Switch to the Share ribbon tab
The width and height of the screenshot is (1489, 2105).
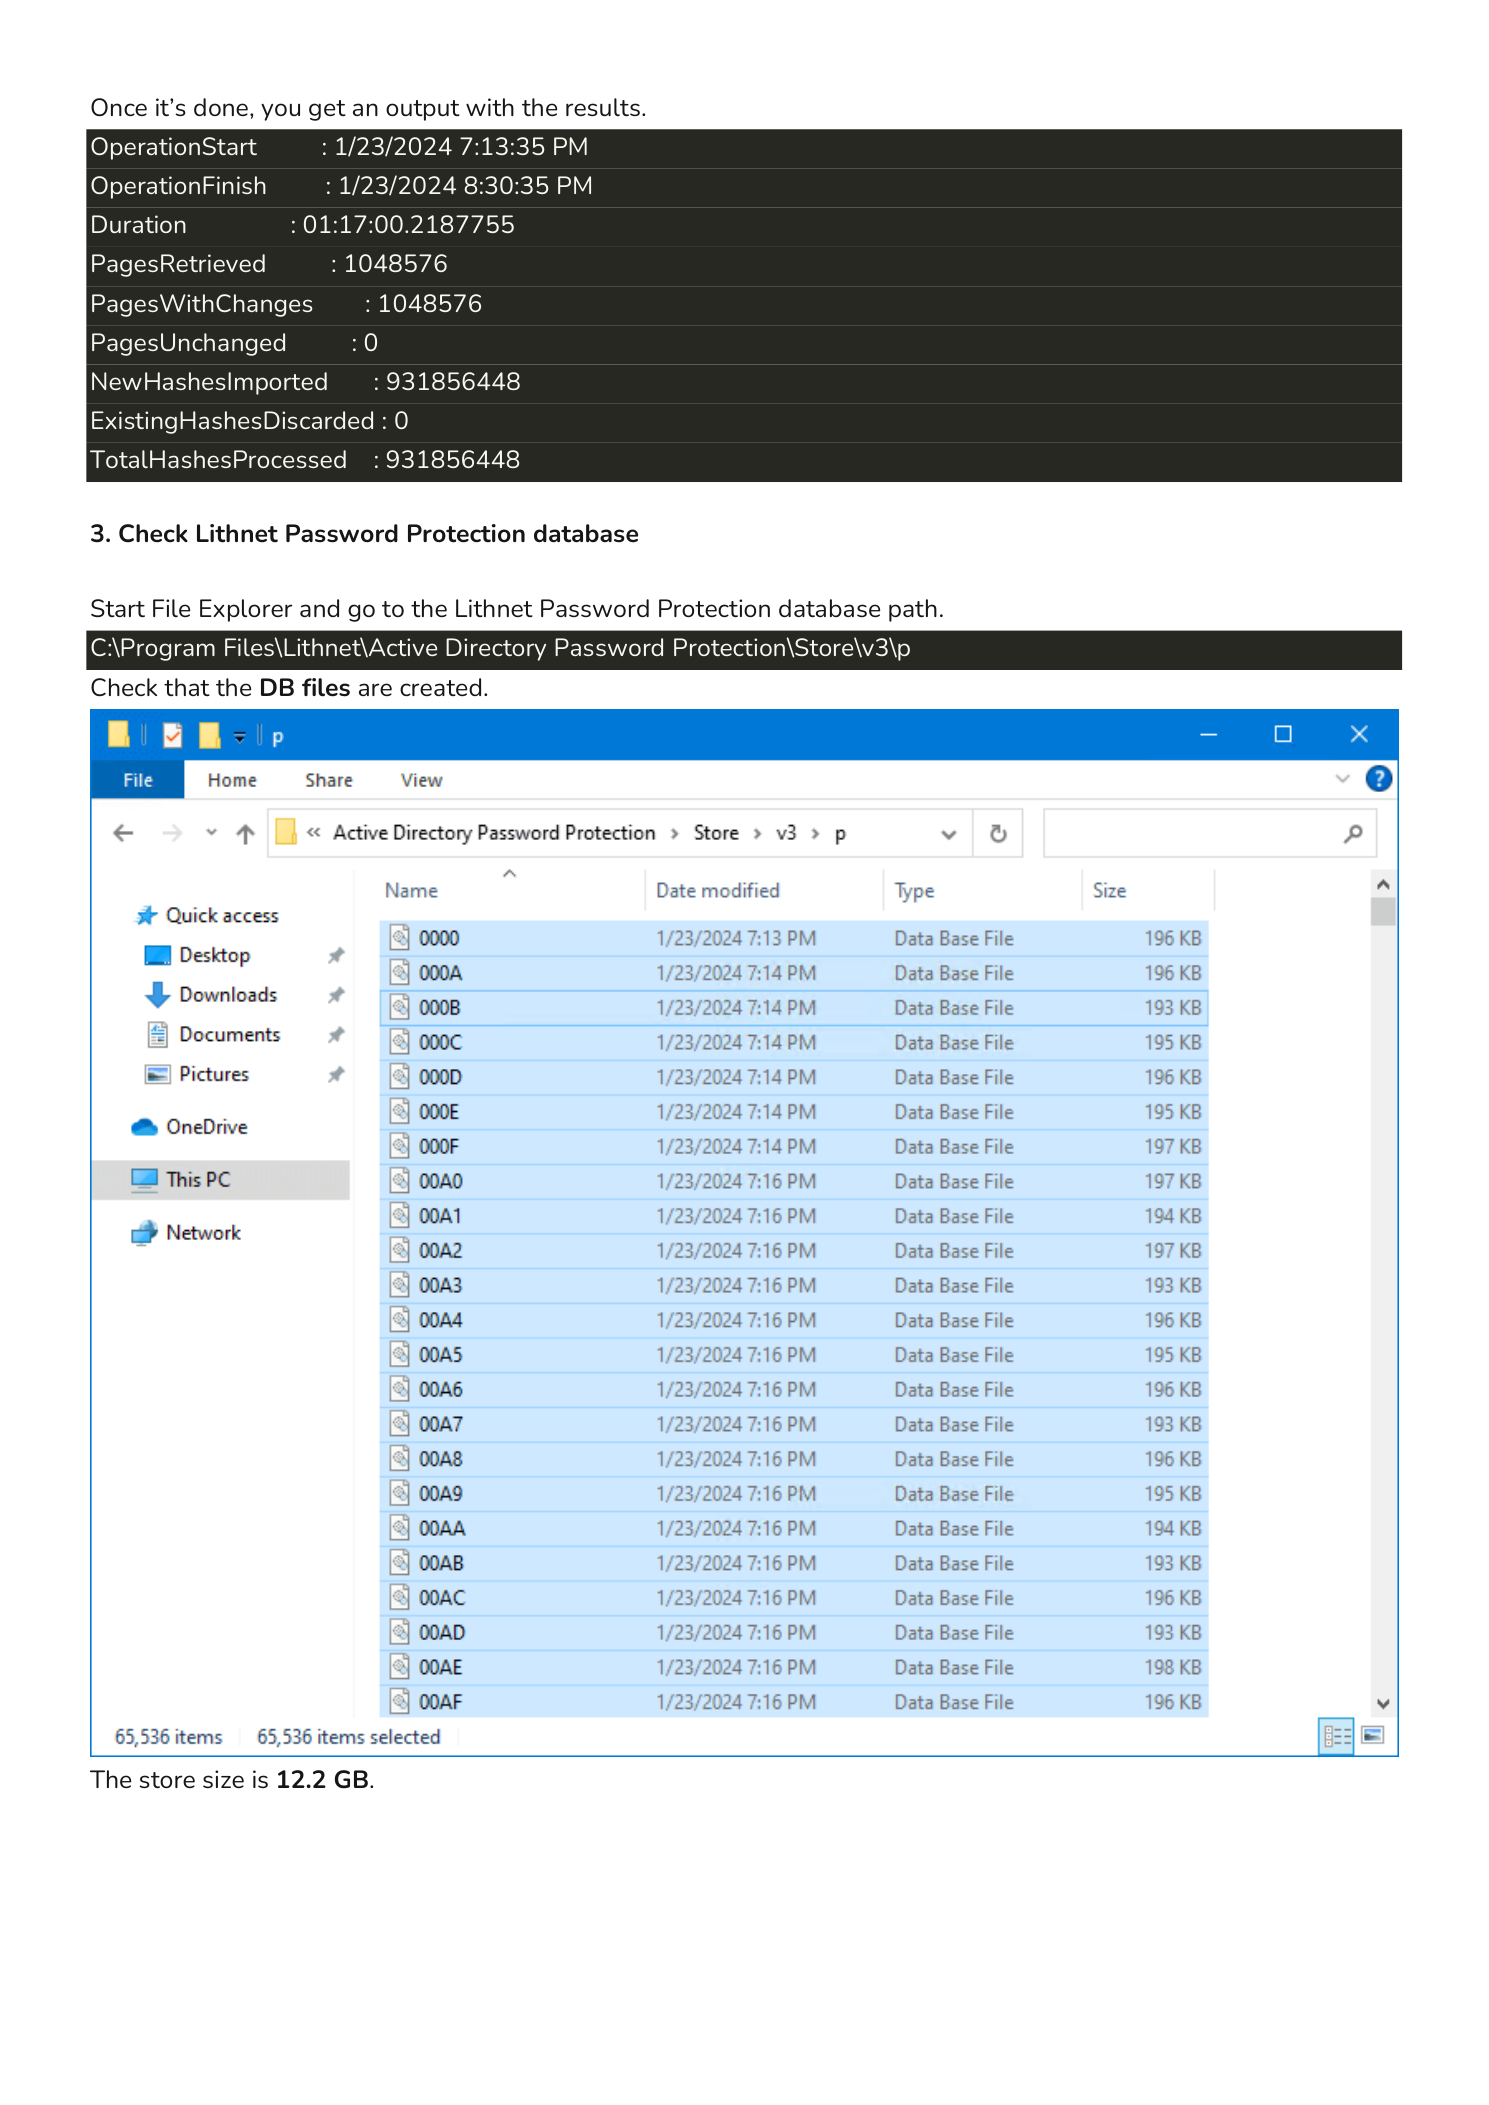click(329, 780)
